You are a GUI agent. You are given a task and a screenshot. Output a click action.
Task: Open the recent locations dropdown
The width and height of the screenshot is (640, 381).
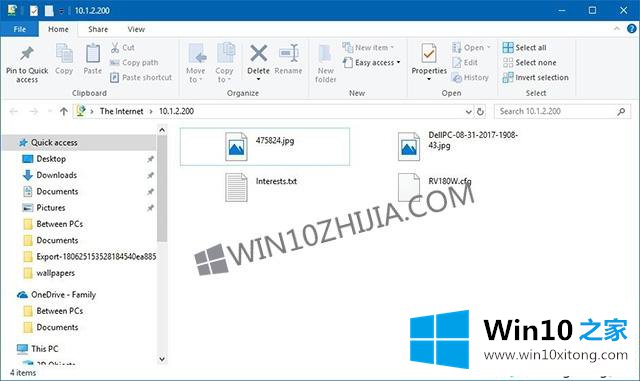pyautogui.click(x=50, y=111)
